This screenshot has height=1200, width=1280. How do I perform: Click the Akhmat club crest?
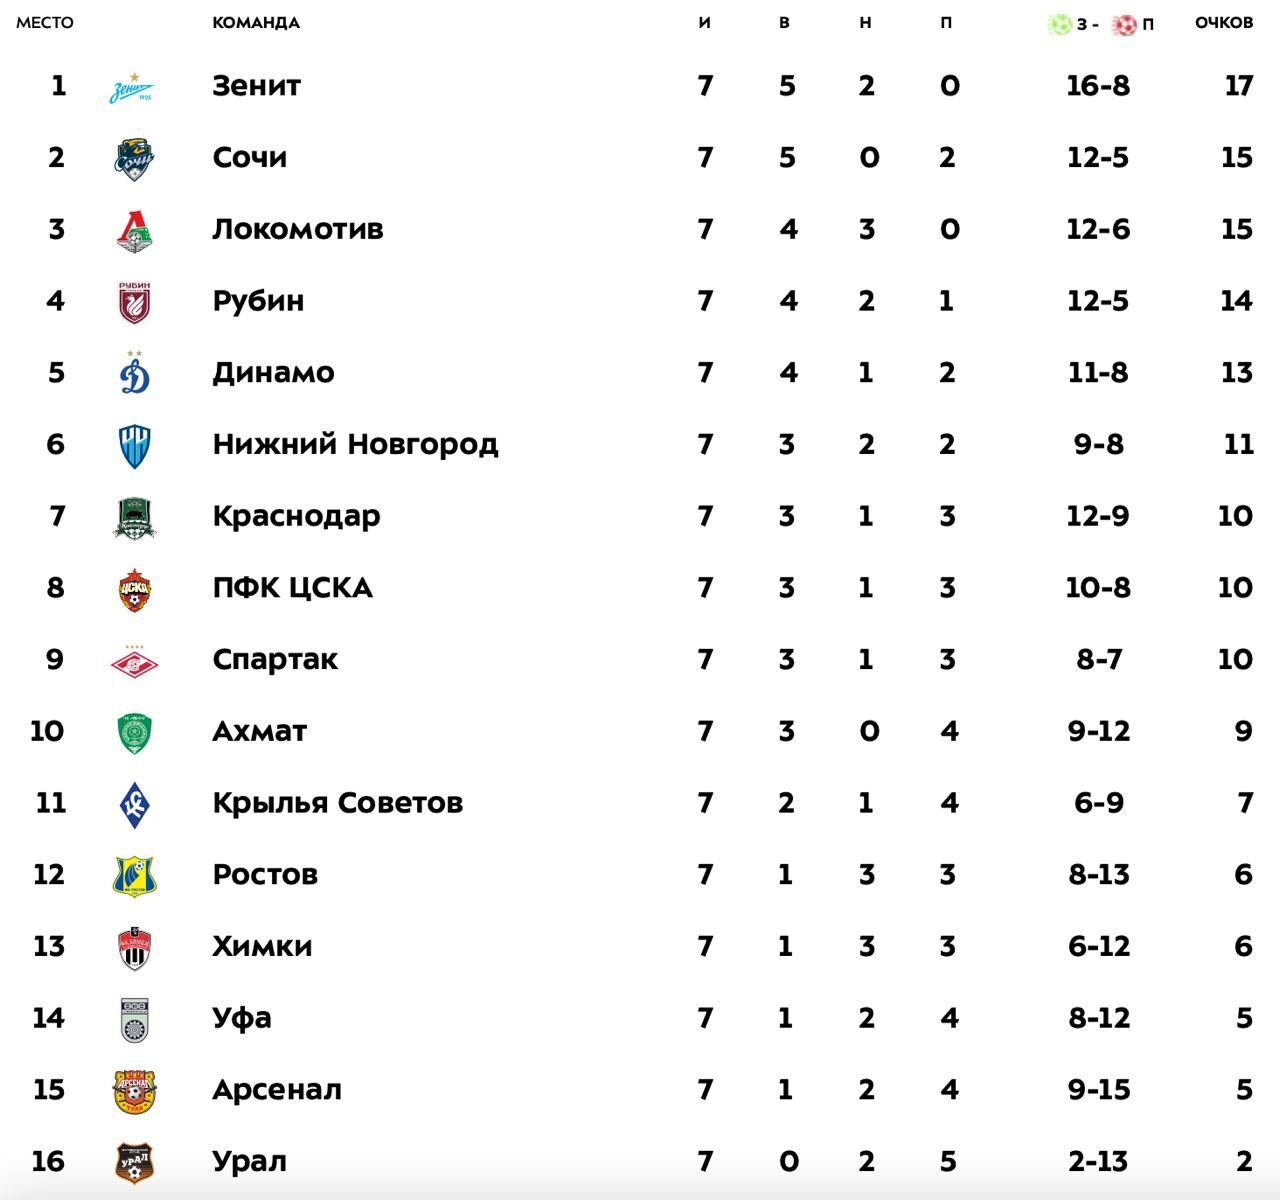(x=134, y=733)
